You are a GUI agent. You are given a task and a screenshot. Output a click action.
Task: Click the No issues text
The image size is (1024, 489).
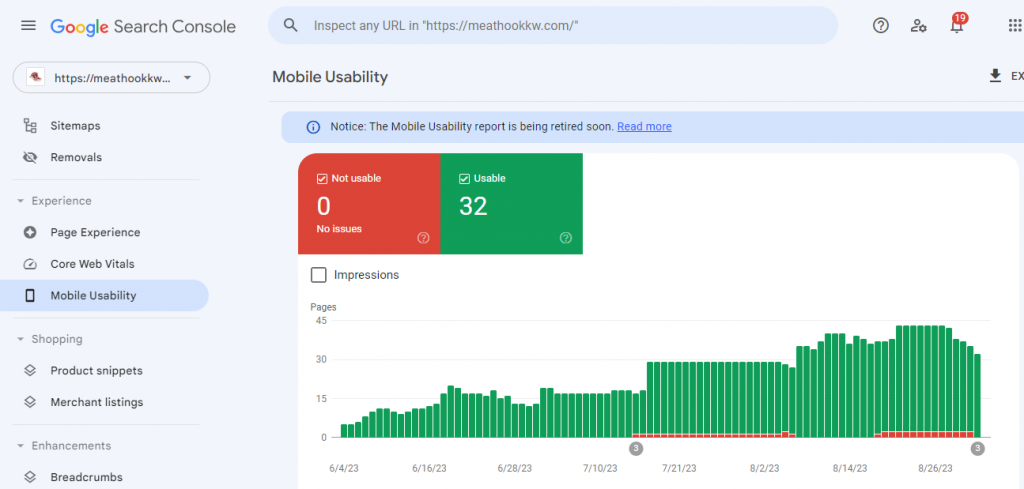(x=339, y=229)
